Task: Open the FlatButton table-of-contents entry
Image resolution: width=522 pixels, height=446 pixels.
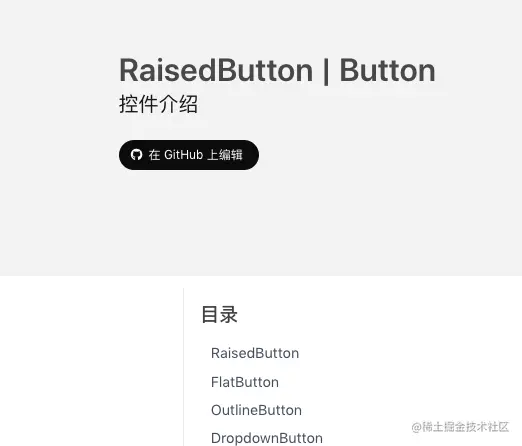Action: [x=245, y=382]
